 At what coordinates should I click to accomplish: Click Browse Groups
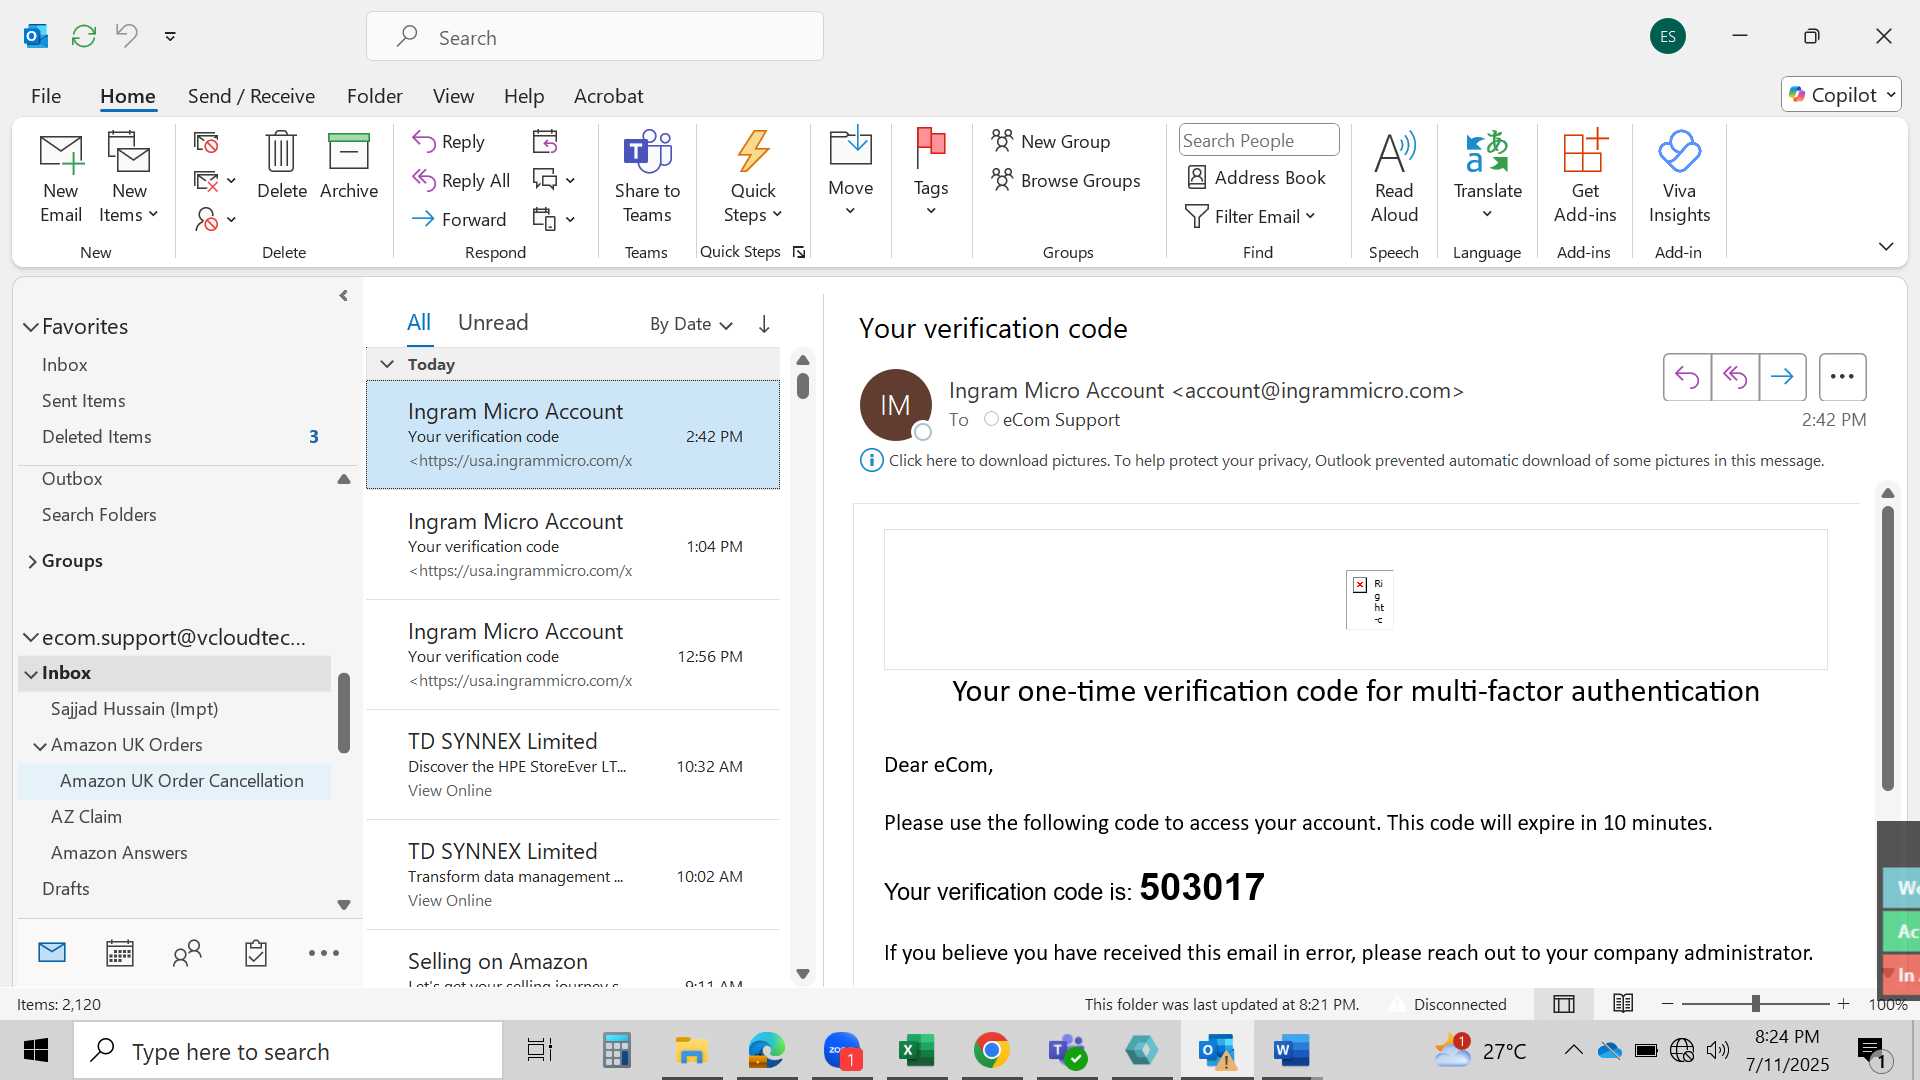pos(1066,181)
